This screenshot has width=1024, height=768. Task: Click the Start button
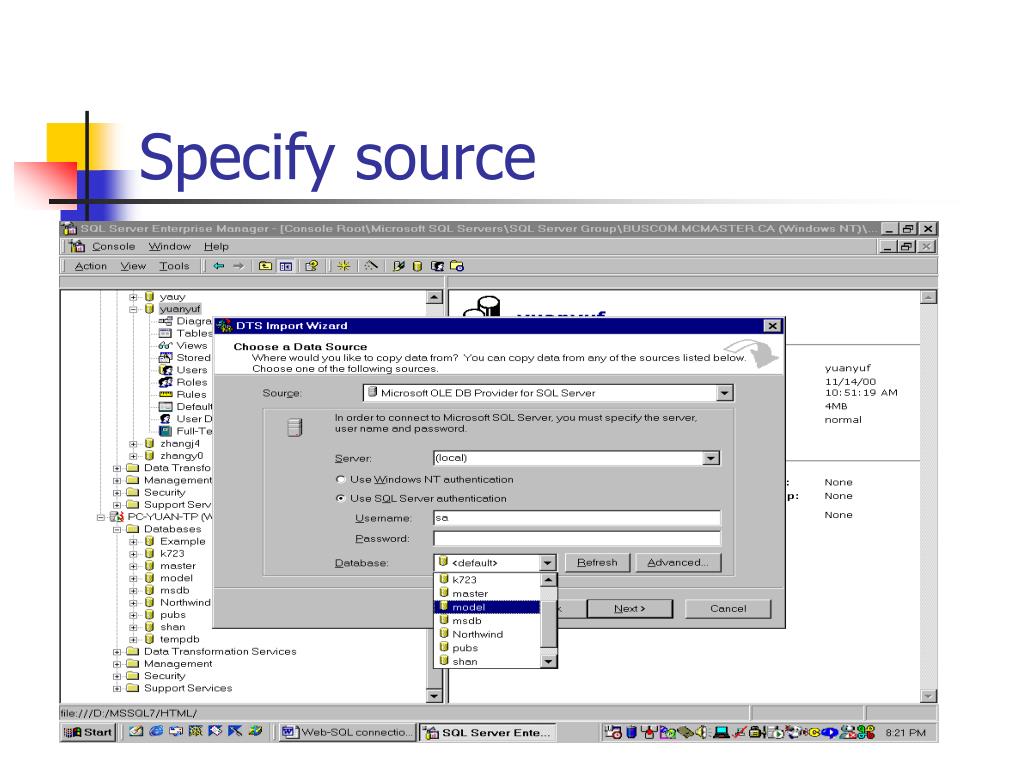[x=88, y=732]
